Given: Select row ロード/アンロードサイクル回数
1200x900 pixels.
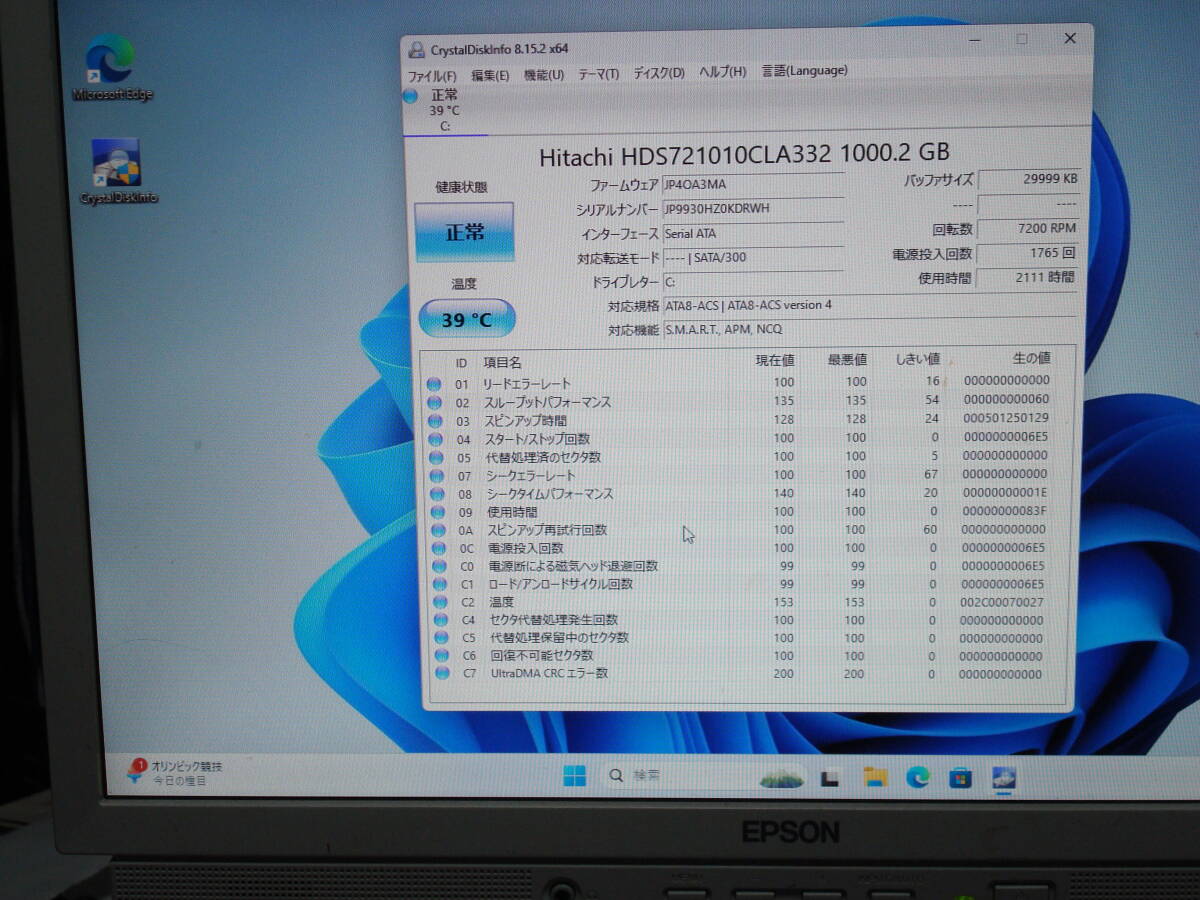Looking at the screenshot, I should [x=747, y=584].
